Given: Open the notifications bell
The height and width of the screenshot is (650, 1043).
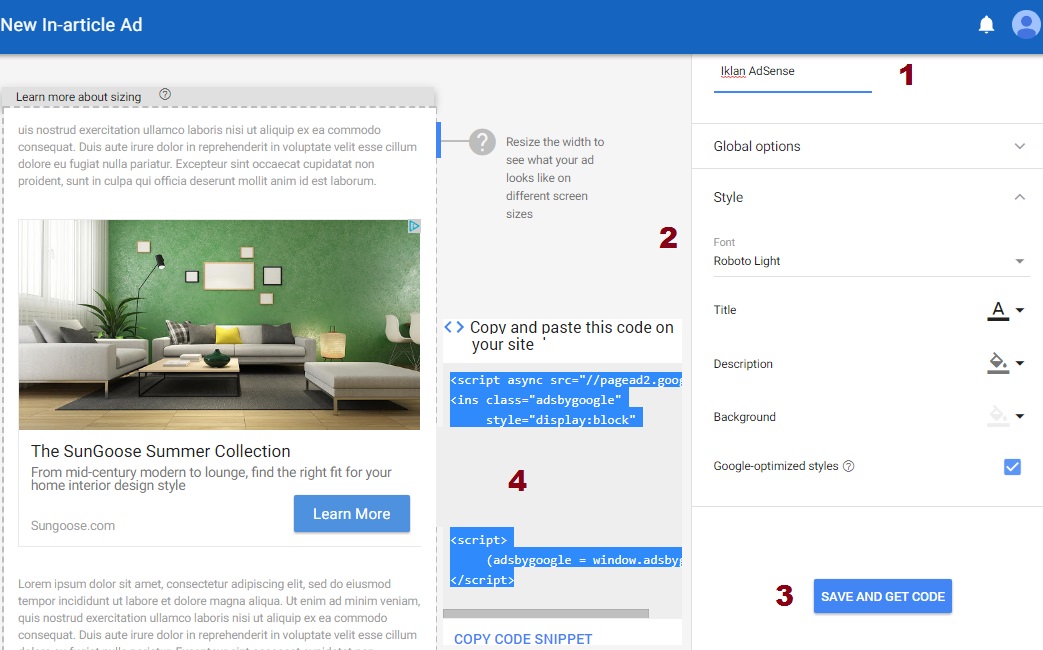Looking at the screenshot, I should click(x=986, y=25).
